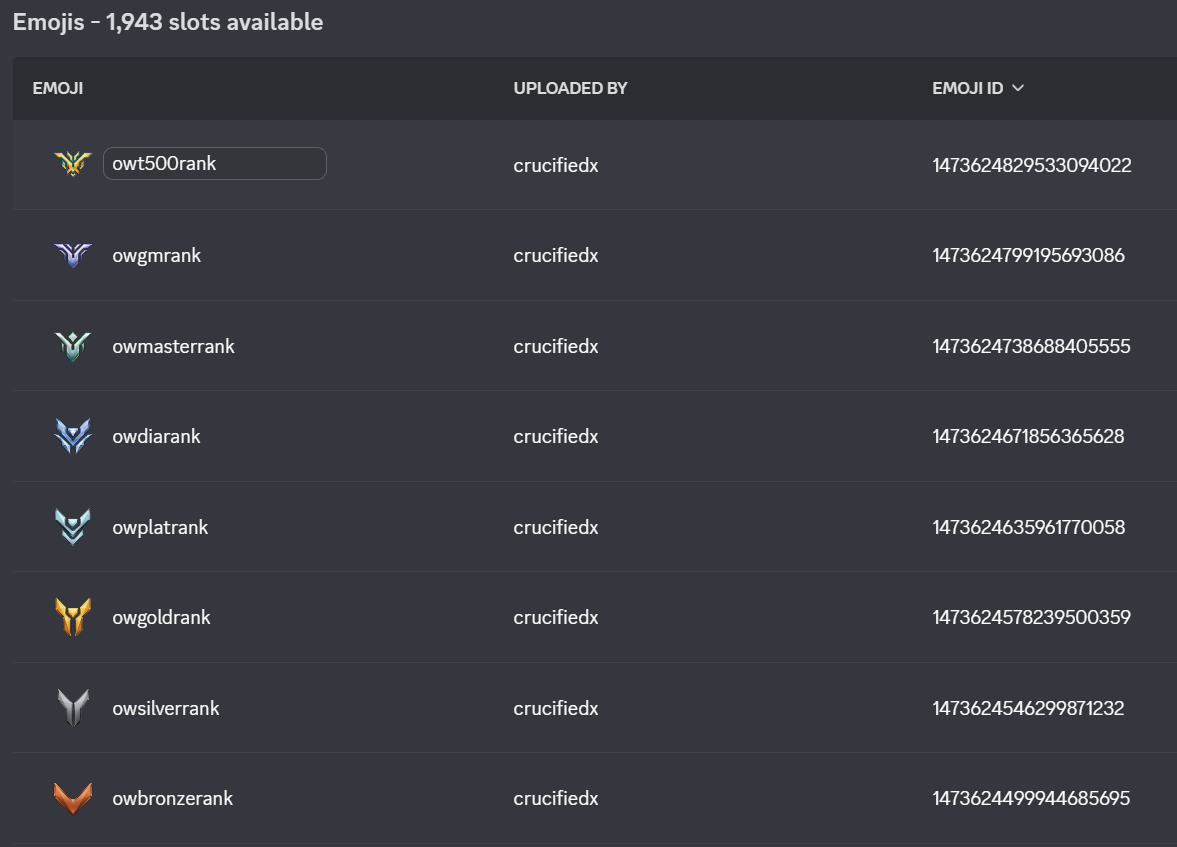
Task: Click the UPLOADED BY column header
Action: point(570,89)
